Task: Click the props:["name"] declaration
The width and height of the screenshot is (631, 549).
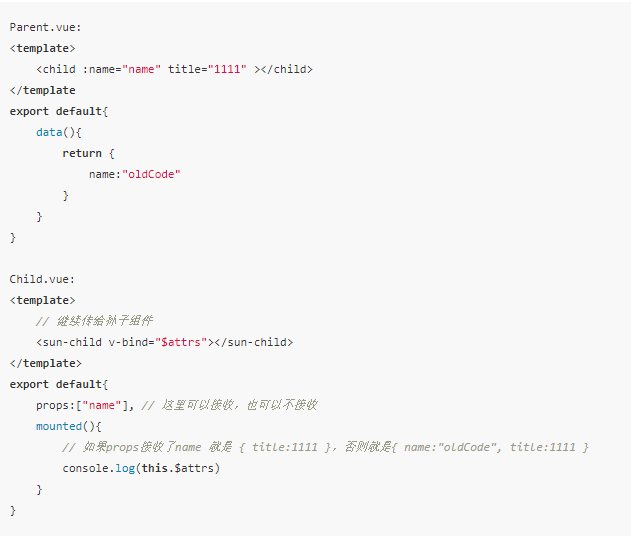Action: (x=85, y=405)
